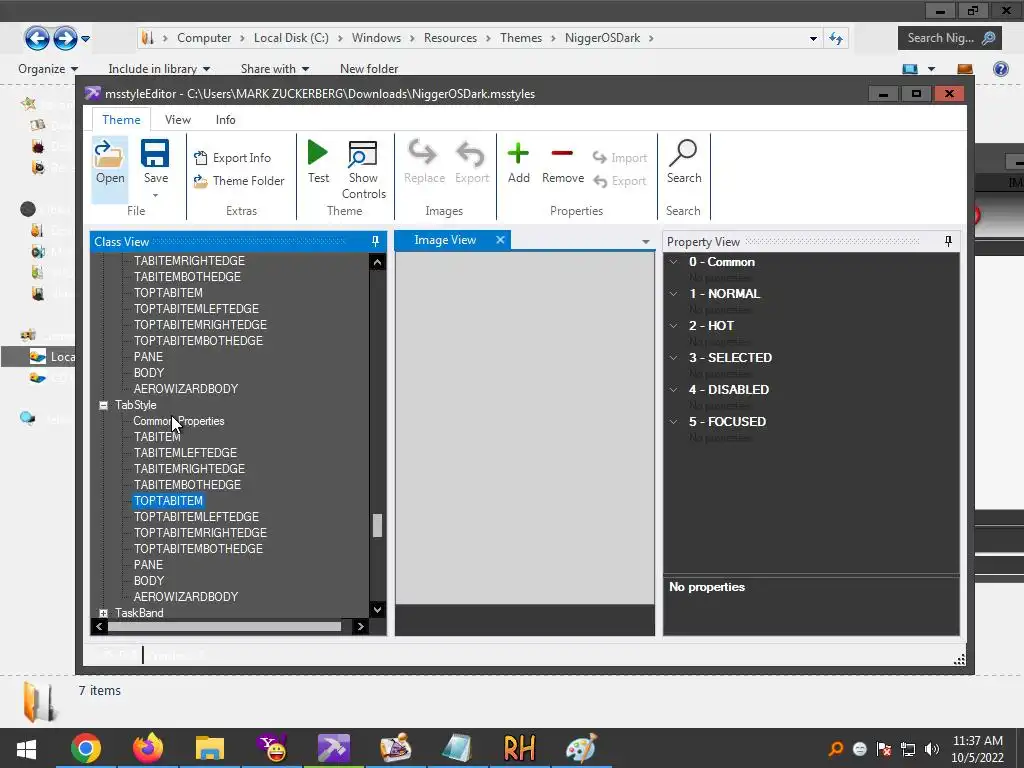Open the Share with menu

[274, 69]
